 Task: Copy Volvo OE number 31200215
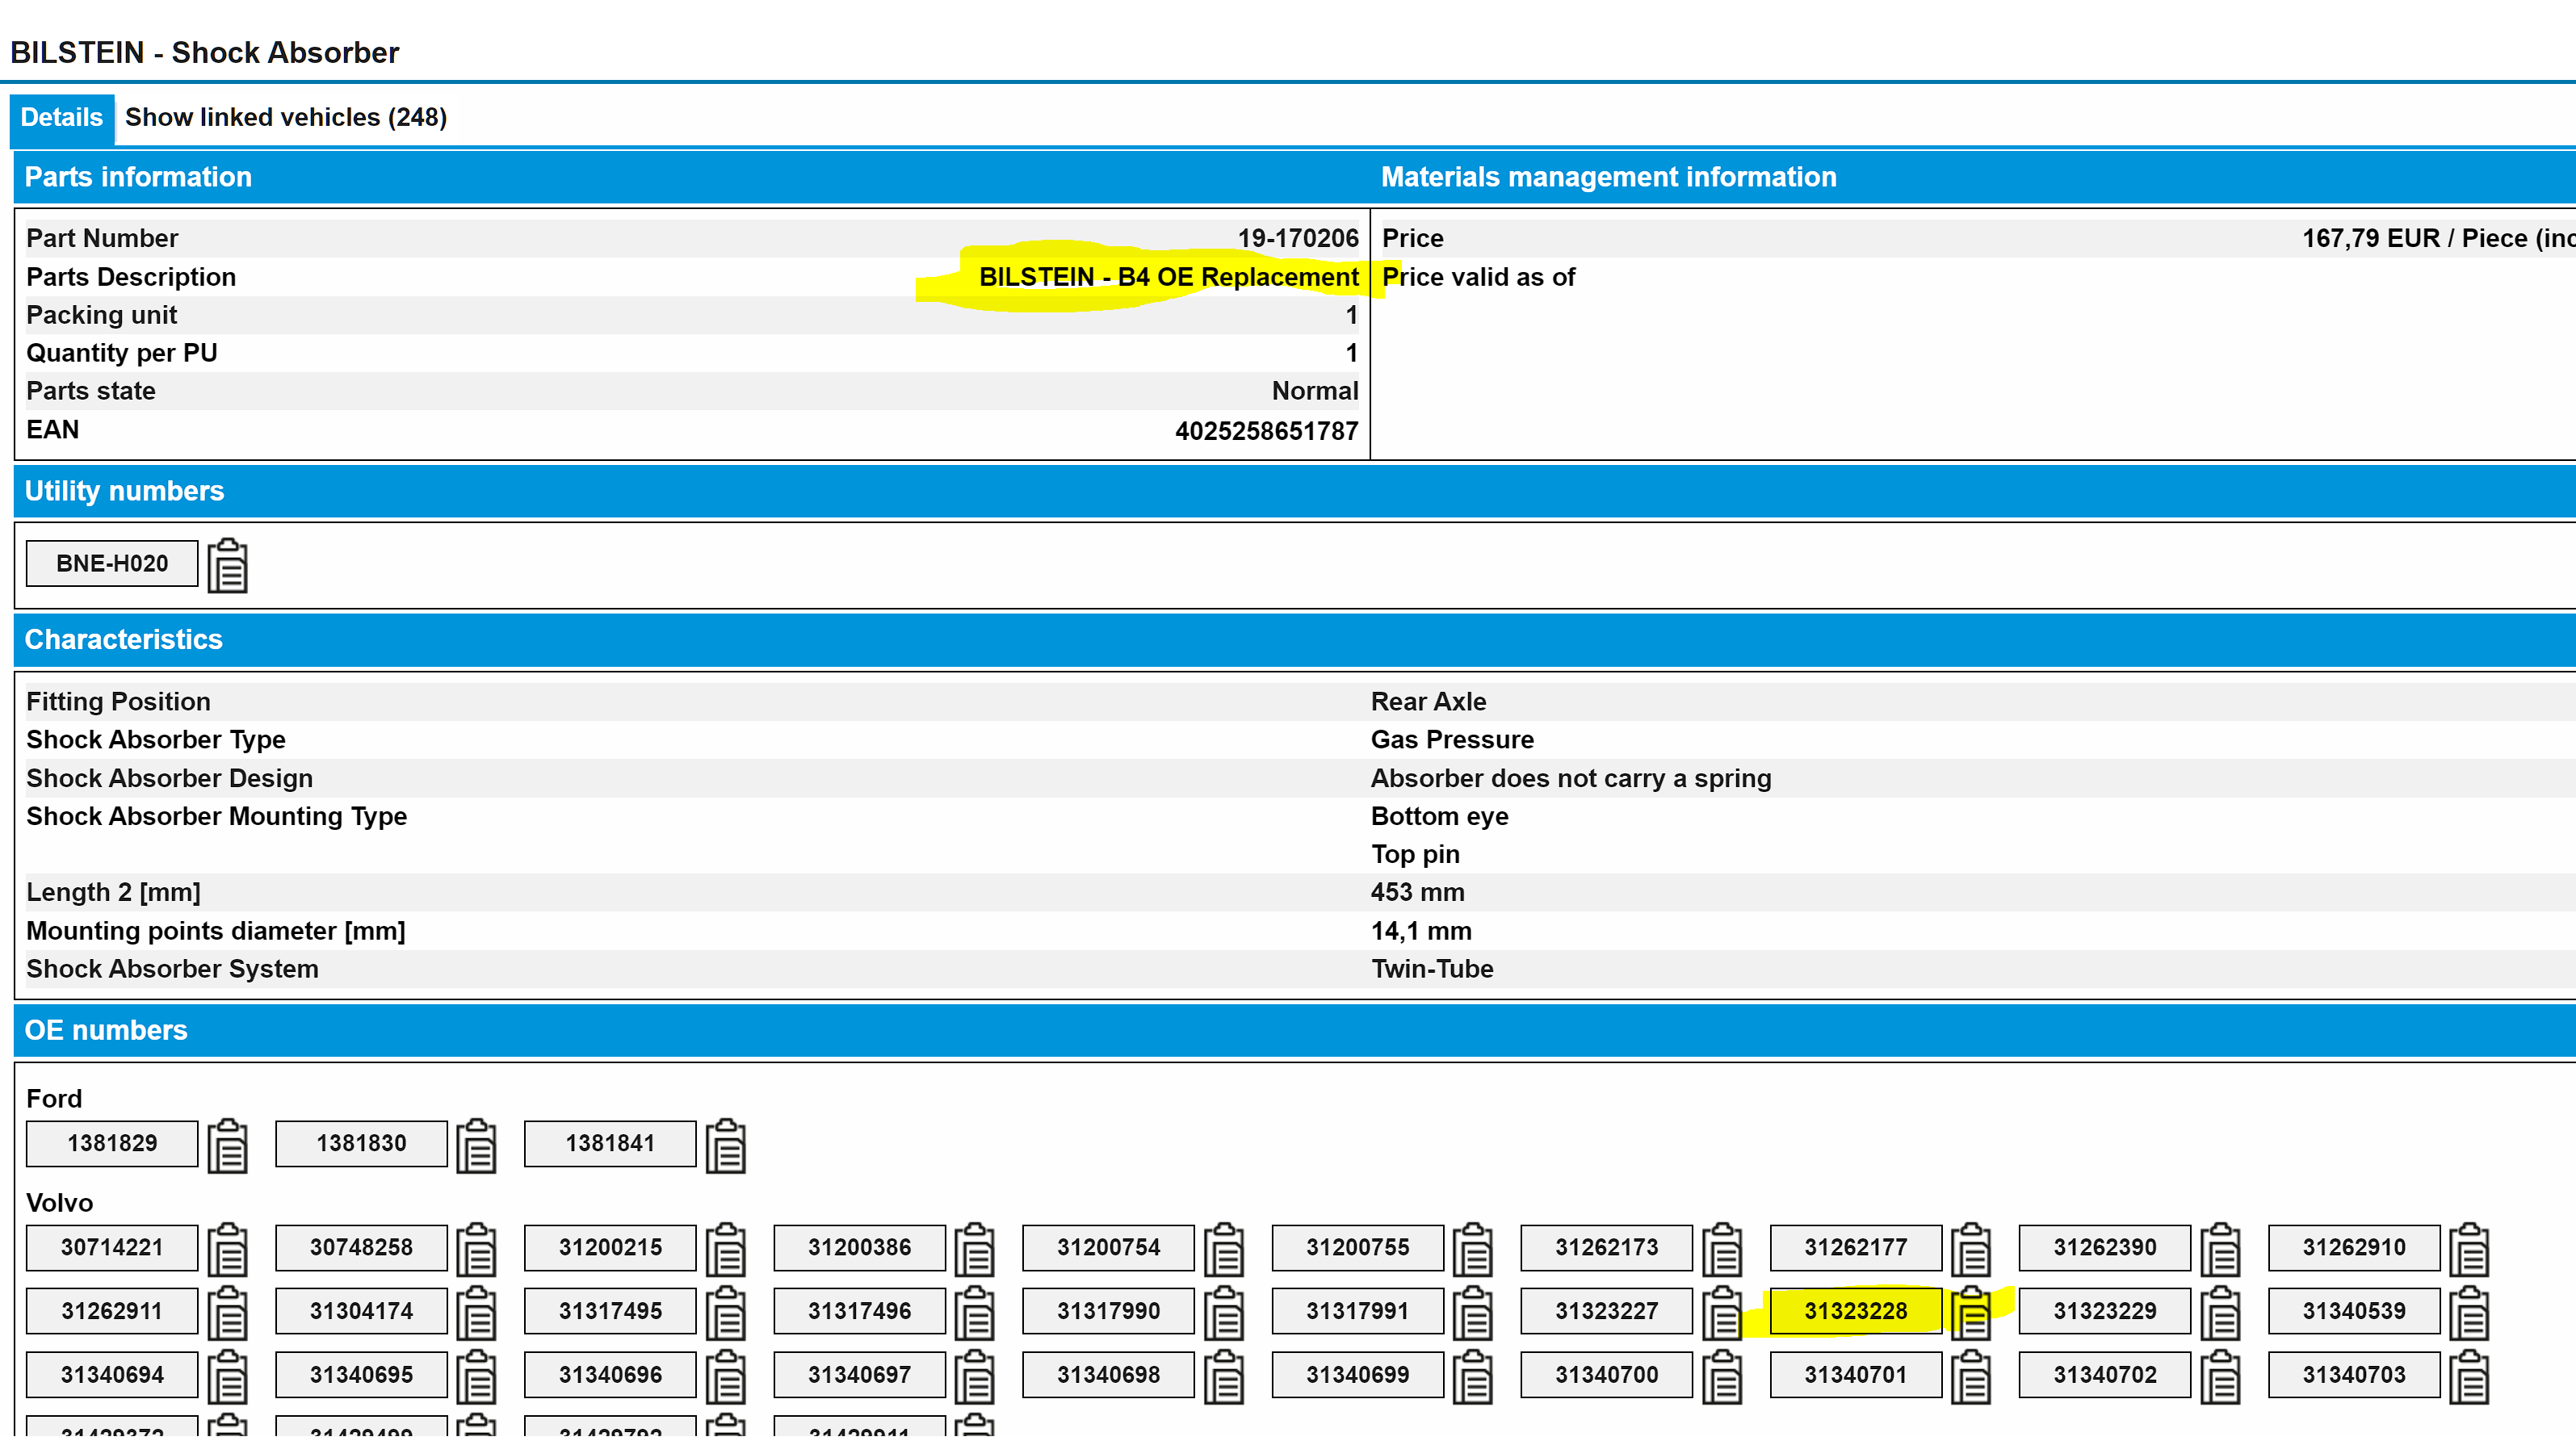point(726,1250)
